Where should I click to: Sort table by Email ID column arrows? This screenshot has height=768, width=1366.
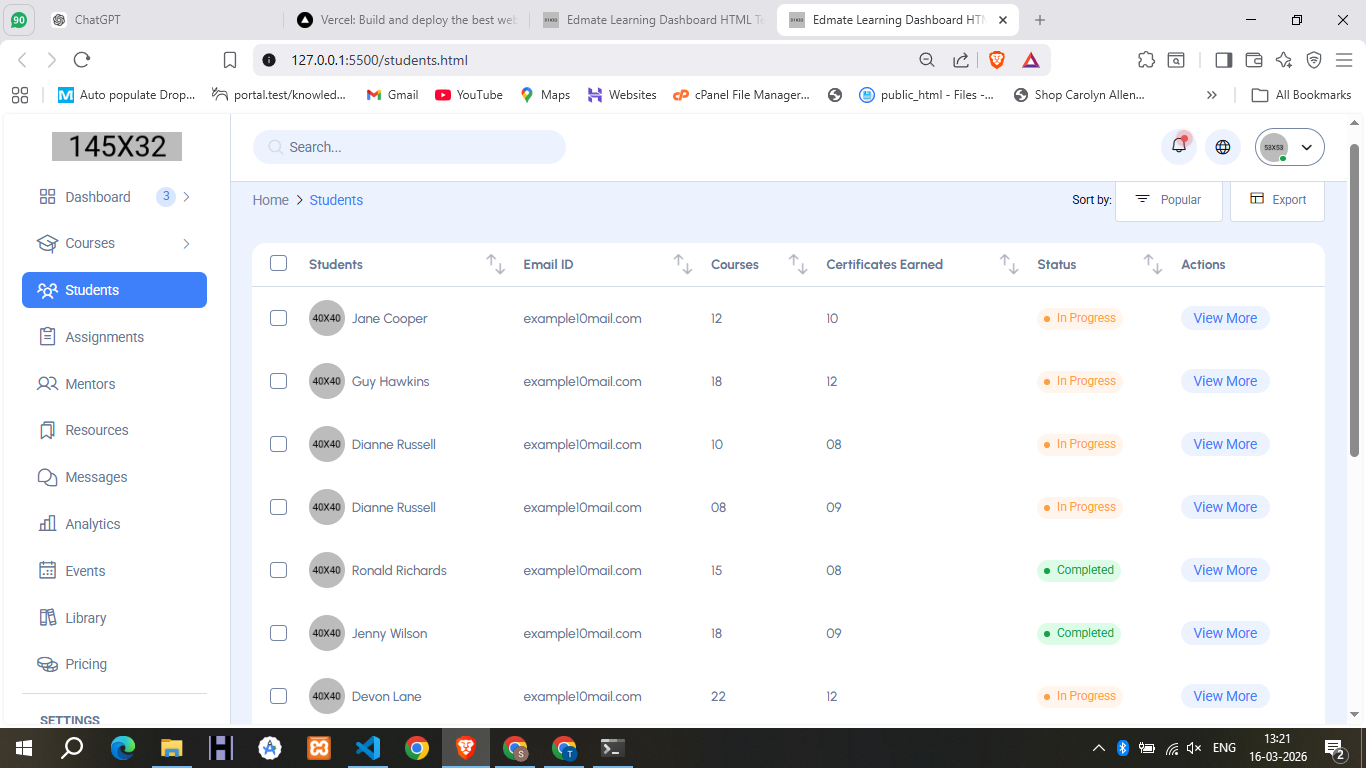point(682,265)
